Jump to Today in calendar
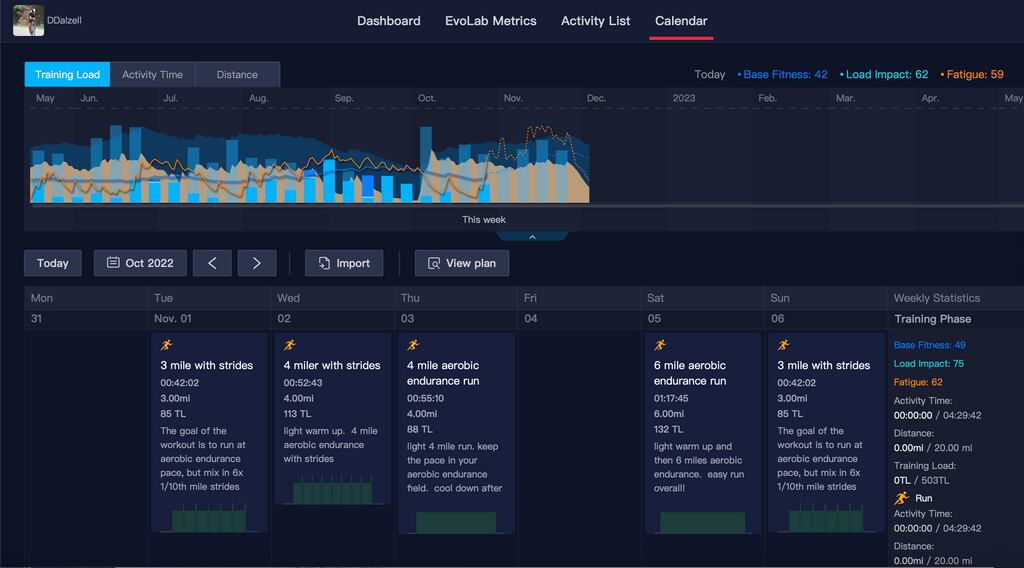The image size is (1024, 568). click(53, 263)
